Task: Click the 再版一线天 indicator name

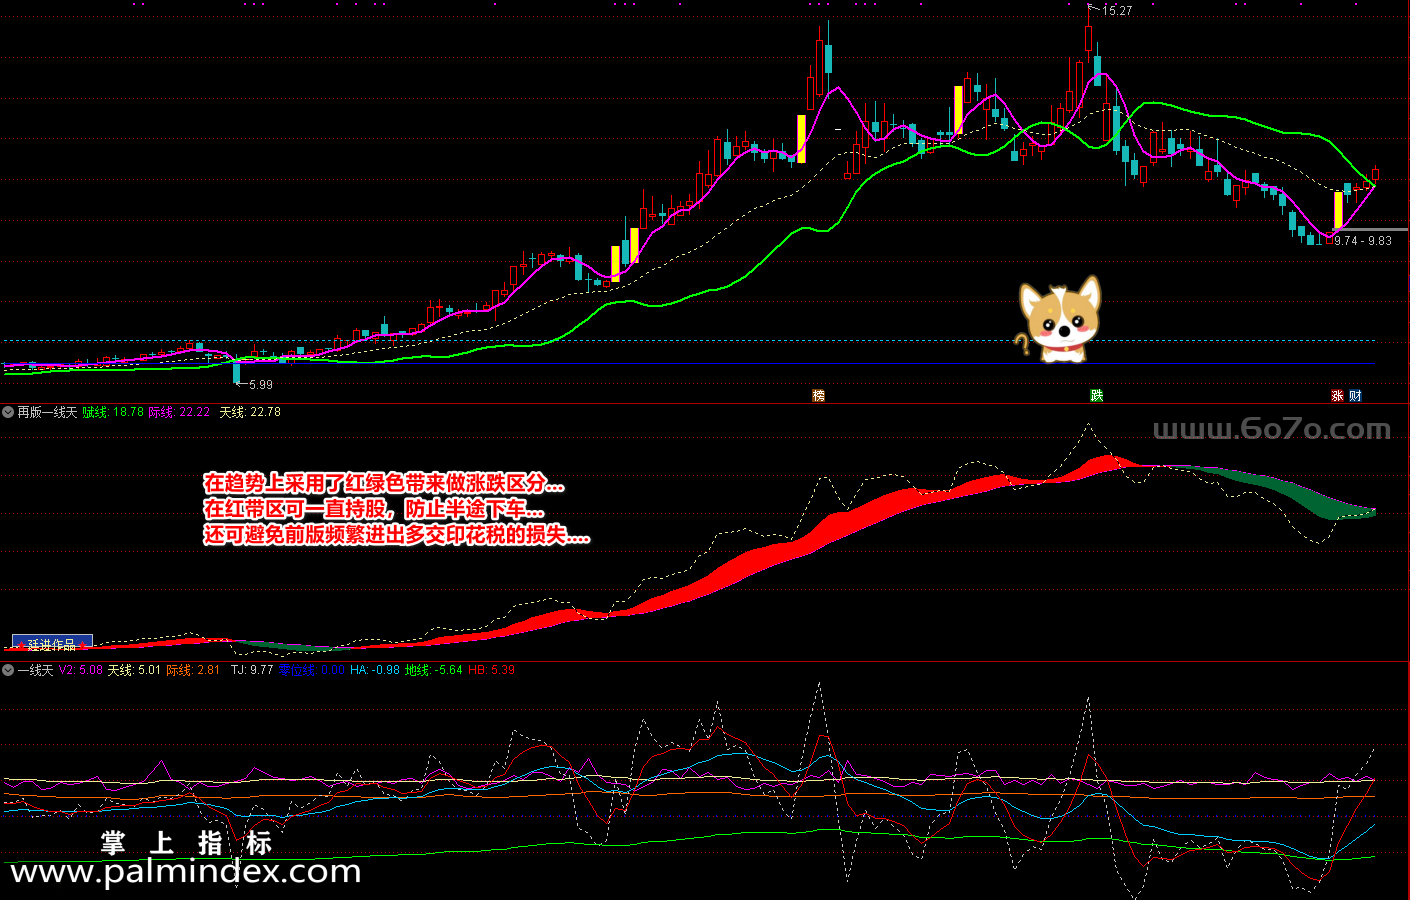Action: point(47,412)
